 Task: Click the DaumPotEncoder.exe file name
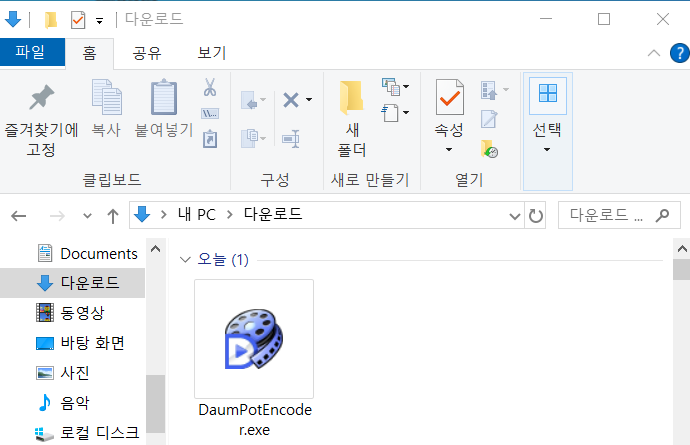pyautogui.click(x=255, y=419)
